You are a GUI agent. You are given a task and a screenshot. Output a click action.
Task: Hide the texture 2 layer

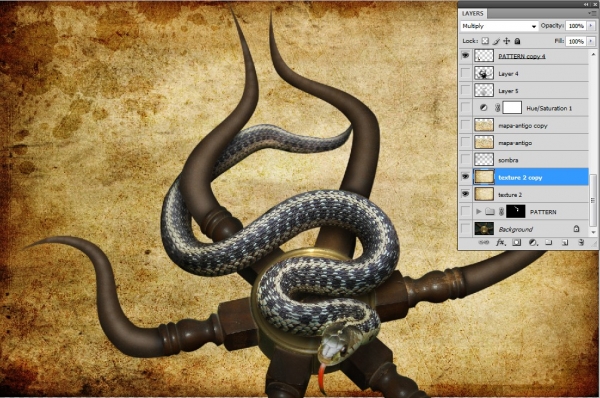click(x=465, y=194)
